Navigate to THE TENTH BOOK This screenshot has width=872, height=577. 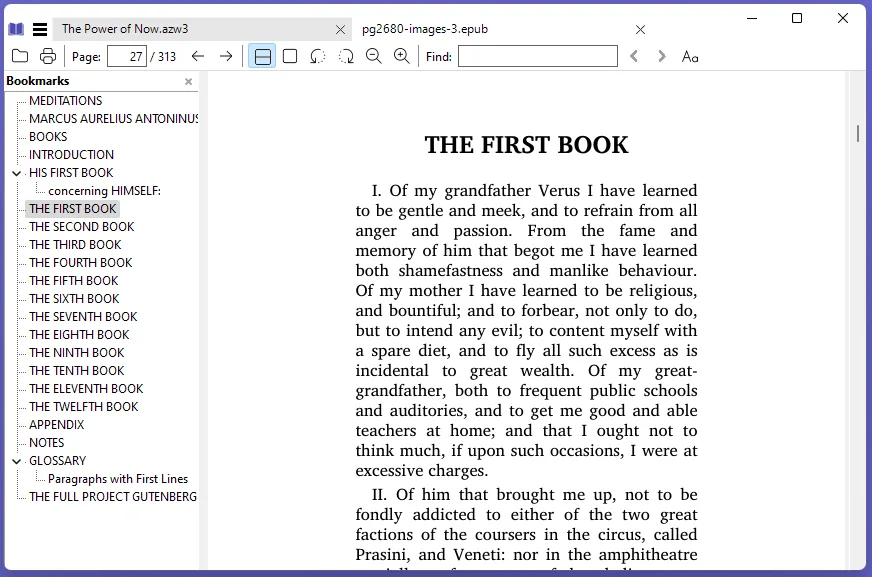pos(77,371)
